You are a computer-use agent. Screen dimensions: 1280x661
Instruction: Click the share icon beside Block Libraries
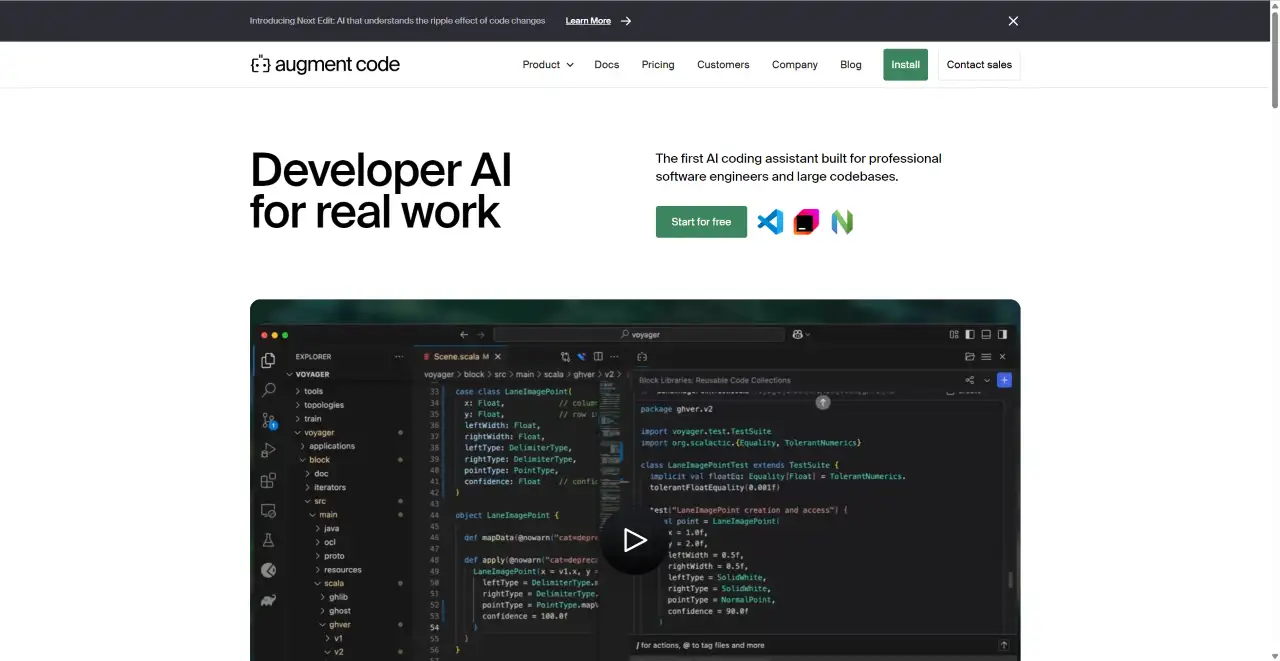[x=969, y=380]
